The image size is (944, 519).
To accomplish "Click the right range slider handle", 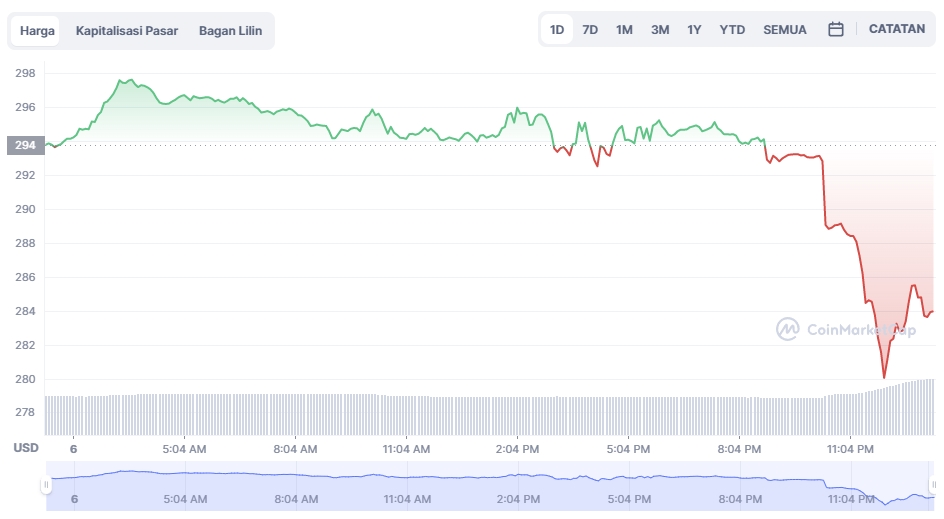I will point(931,485).
